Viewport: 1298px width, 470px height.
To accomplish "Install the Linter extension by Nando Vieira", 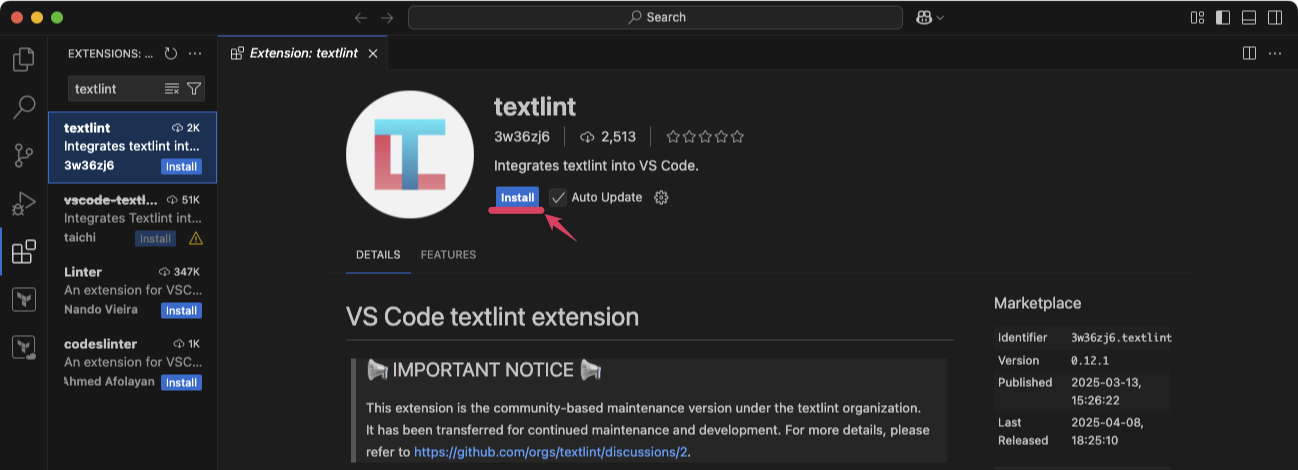I will point(181,310).
